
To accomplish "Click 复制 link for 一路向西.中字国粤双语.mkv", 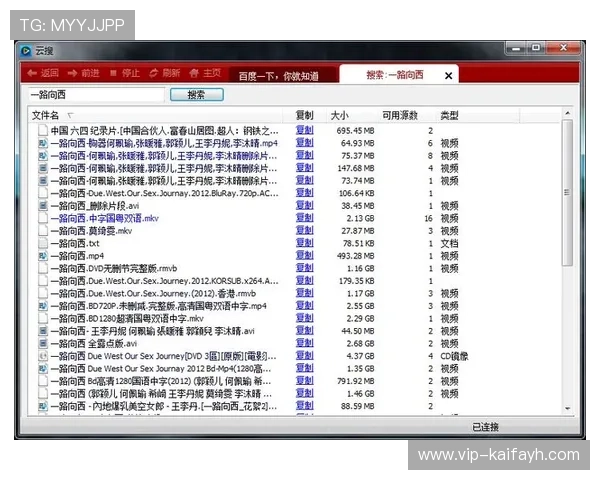I will tap(305, 218).
